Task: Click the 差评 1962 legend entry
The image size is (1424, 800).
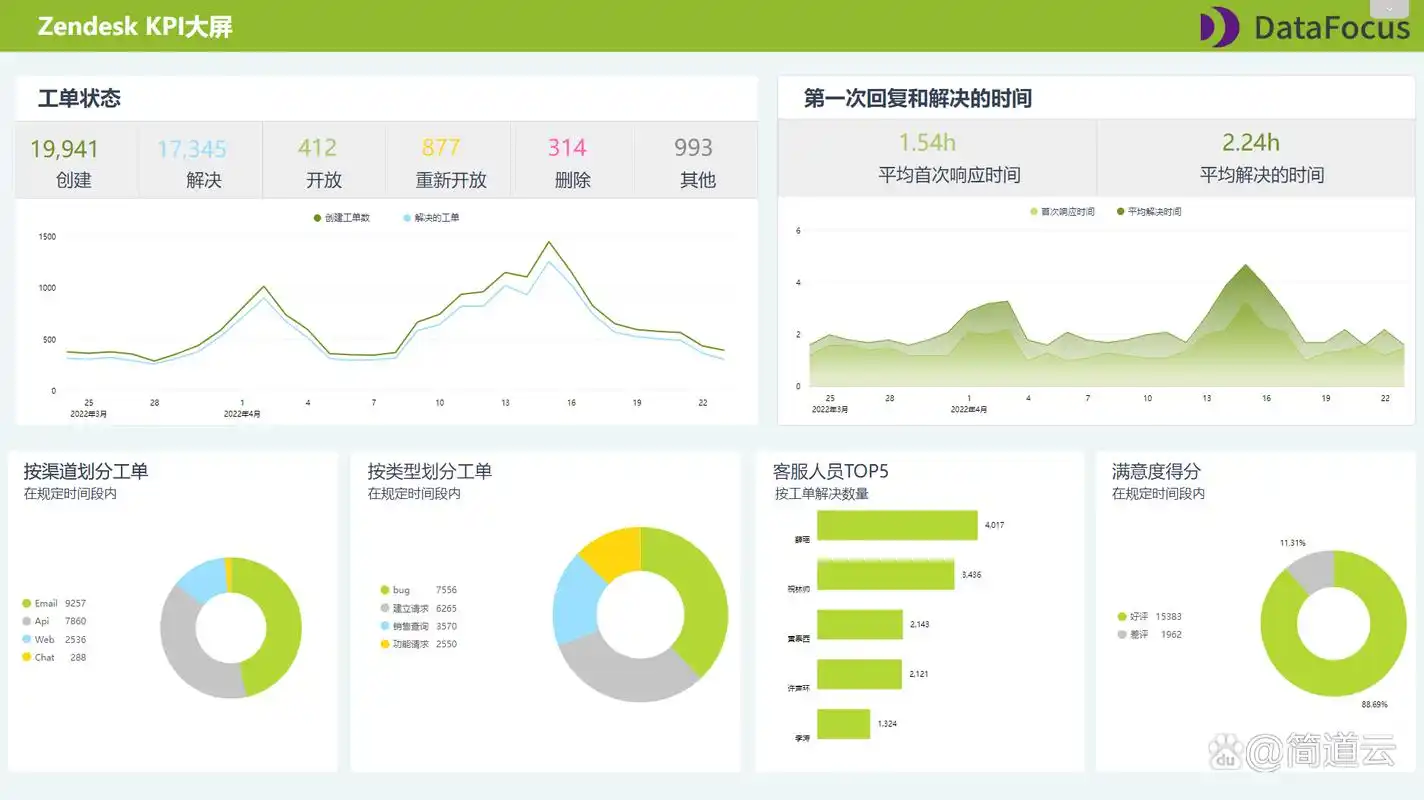Action: [1149, 634]
